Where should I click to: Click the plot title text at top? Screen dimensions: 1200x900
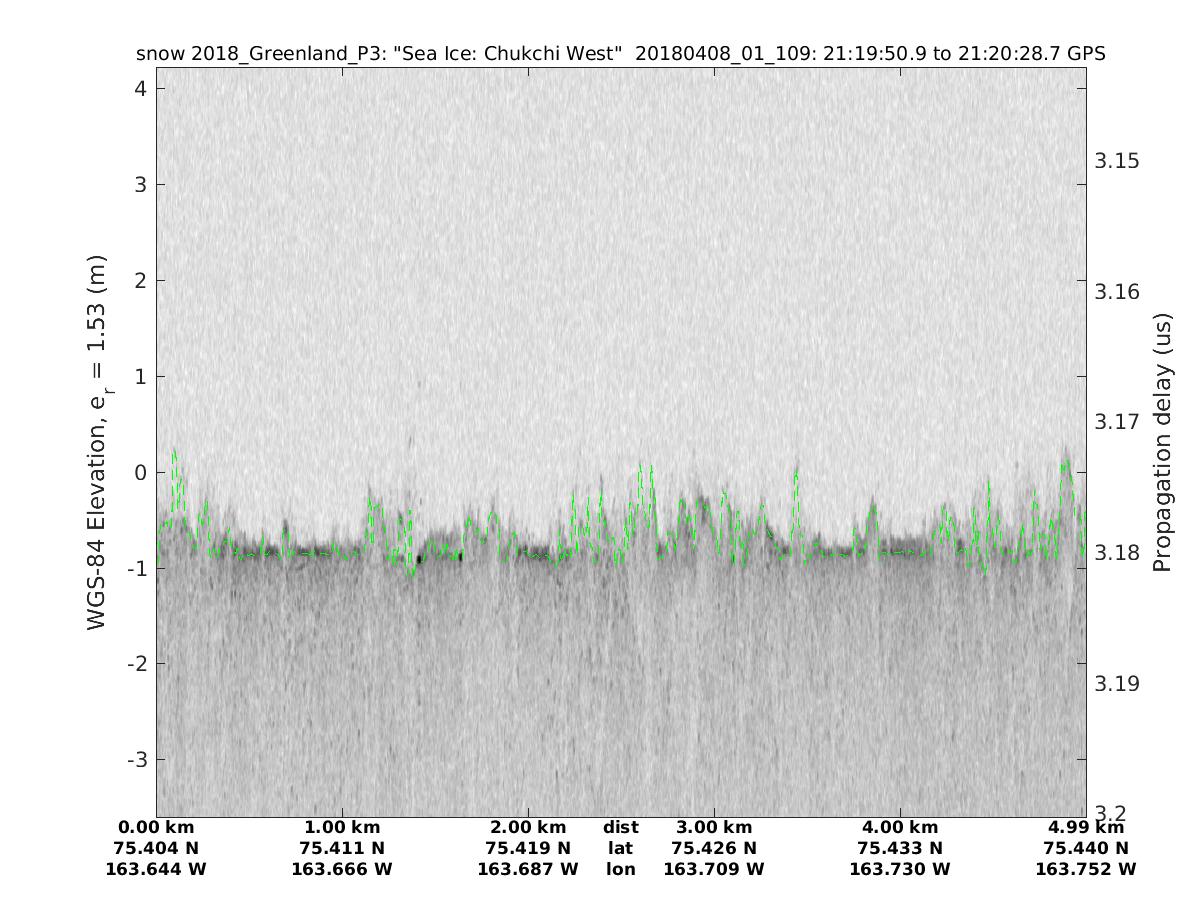click(620, 53)
